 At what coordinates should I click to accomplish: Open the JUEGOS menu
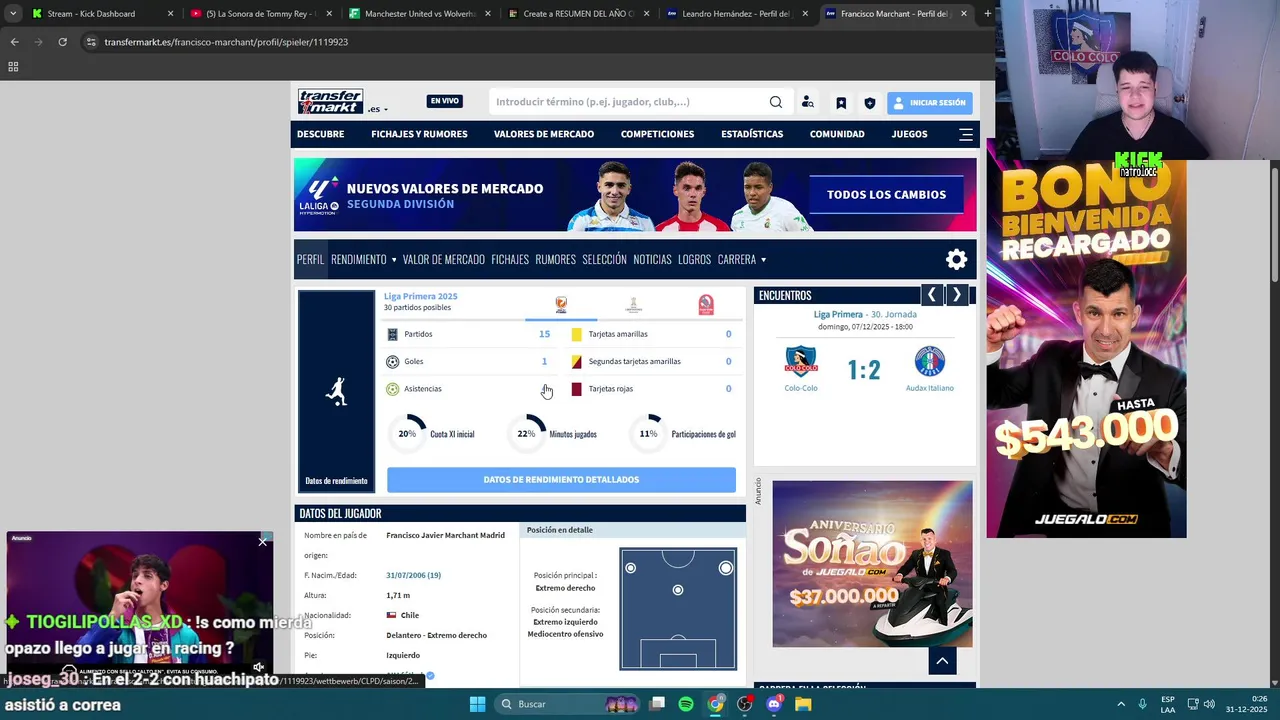(910, 134)
